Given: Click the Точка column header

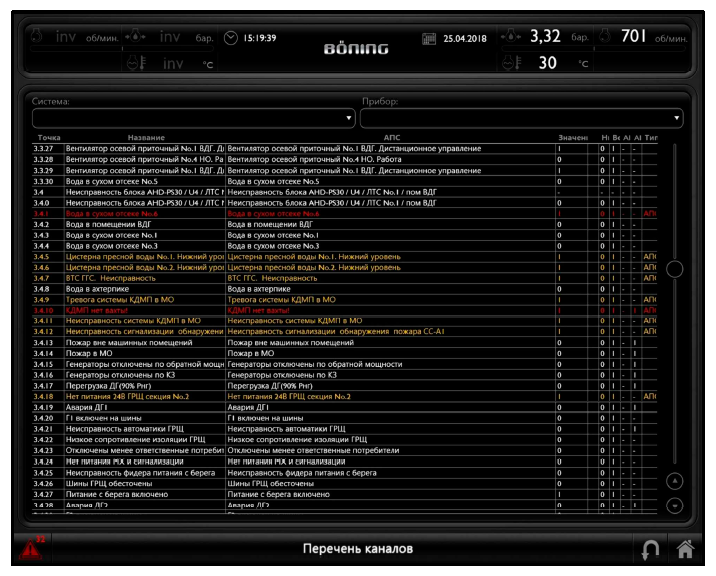Looking at the screenshot, I should point(49,137).
